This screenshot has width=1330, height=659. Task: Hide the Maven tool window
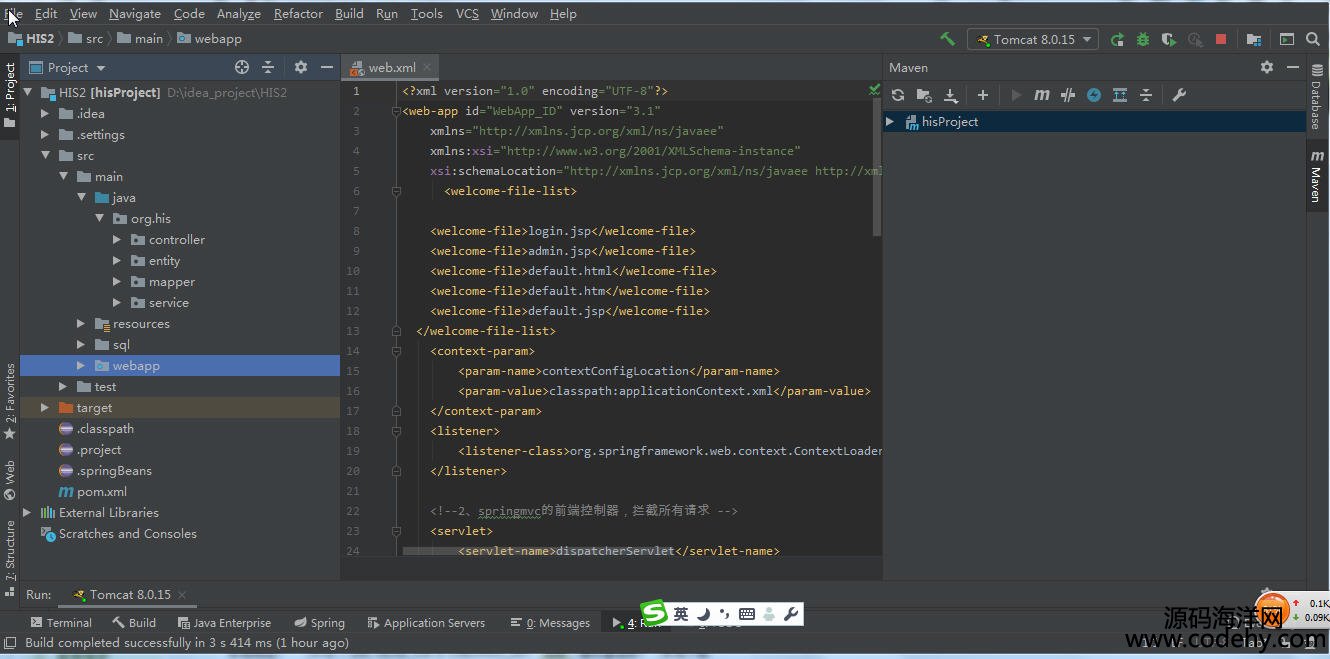[1293, 67]
